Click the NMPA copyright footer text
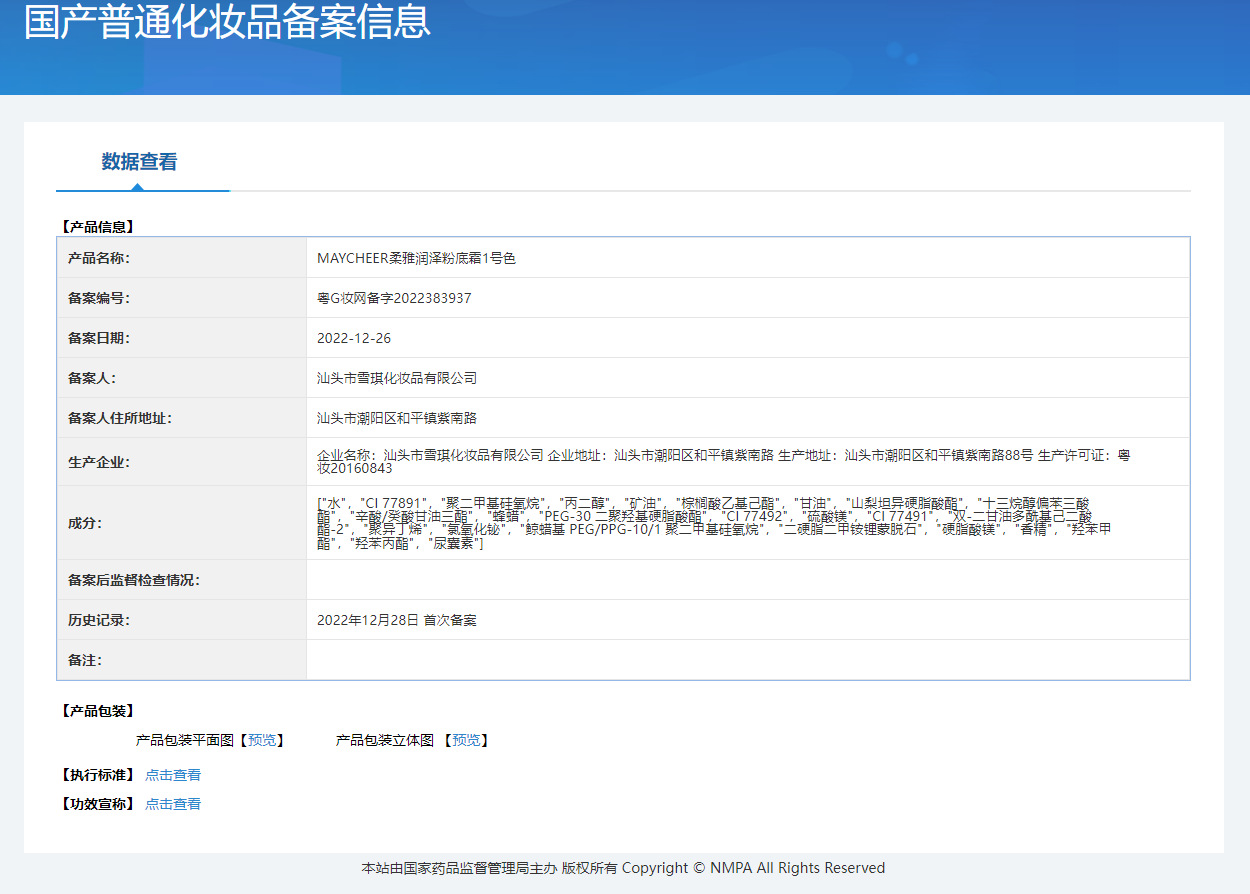The height and width of the screenshot is (894, 1250). tap(623, 868)
